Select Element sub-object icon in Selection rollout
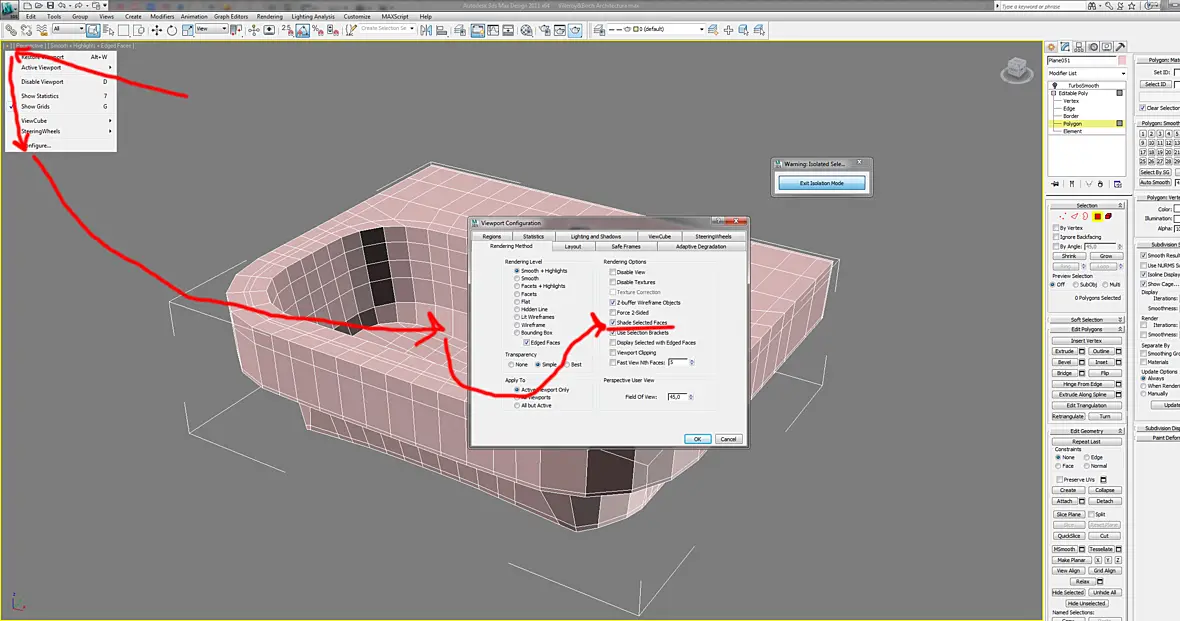The image size is (1180, 621). pyautogui.click(x=1109, y=216)
